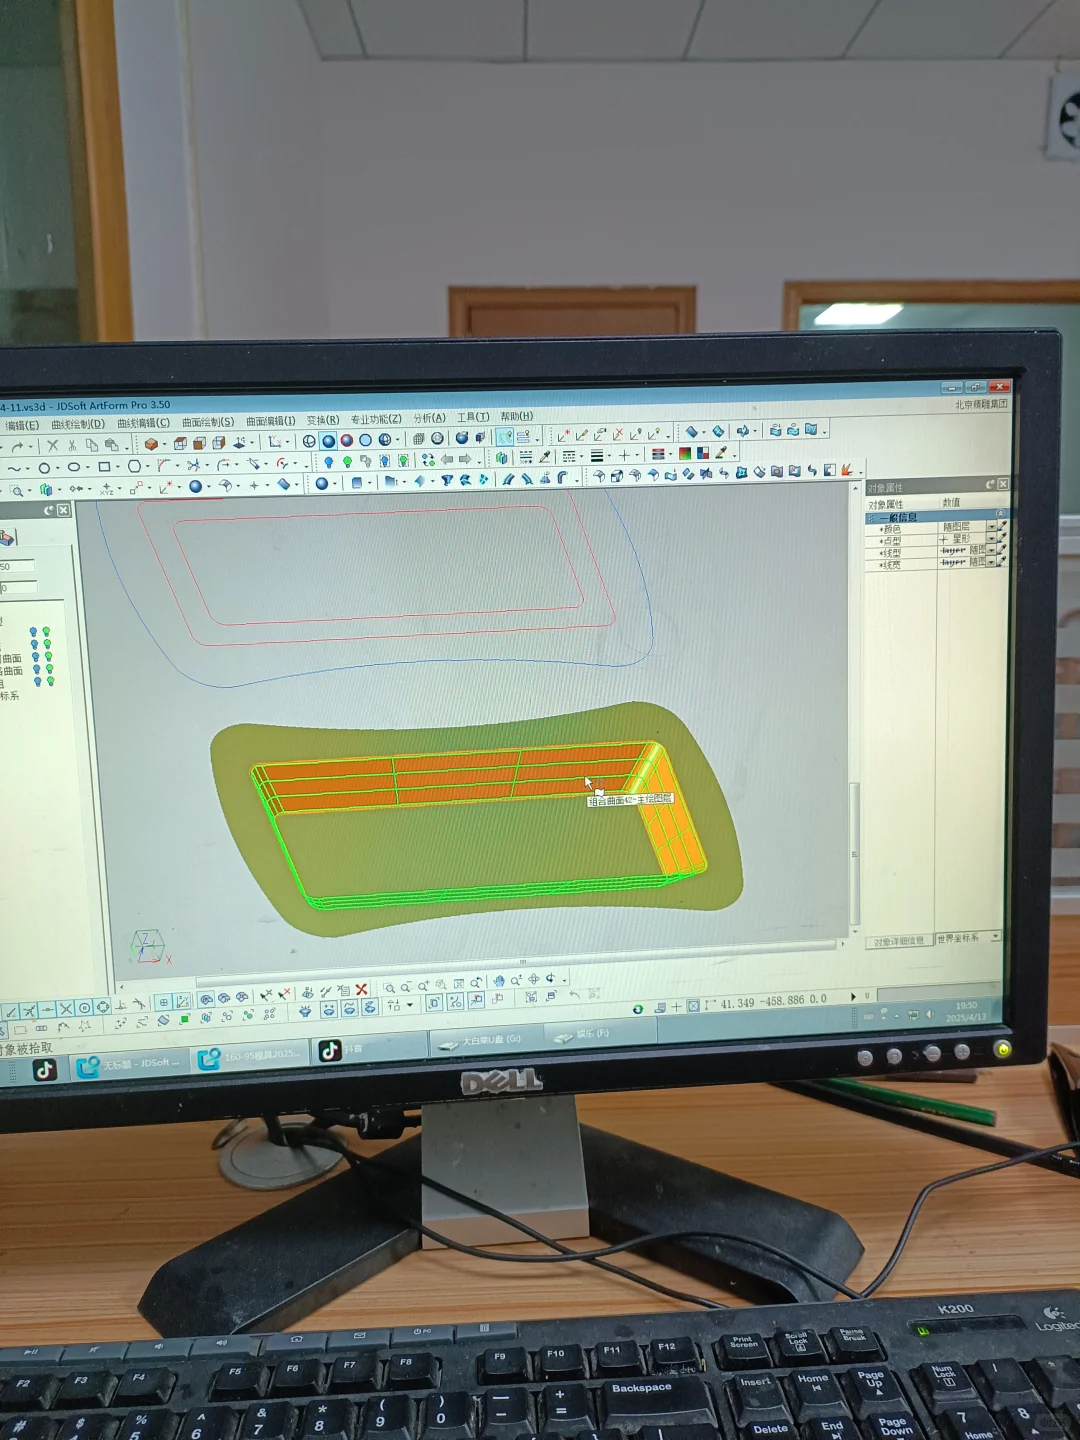1080x1440 pixels.
Task: Click the pan hand icon in bottom toolbar
Action: click(x=498, y=982)
